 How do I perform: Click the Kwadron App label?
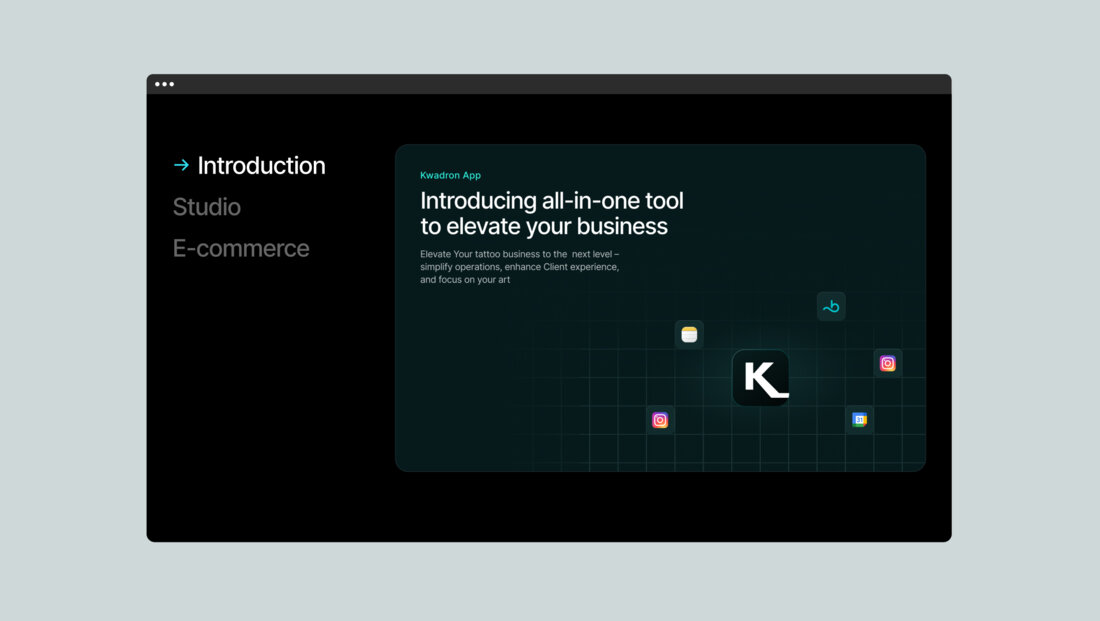[x=450, y=176]
